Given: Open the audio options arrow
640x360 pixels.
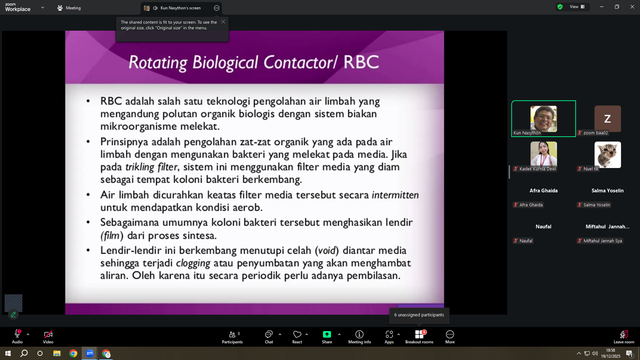Looking at the screenshot, I should [x=28, y=334].
